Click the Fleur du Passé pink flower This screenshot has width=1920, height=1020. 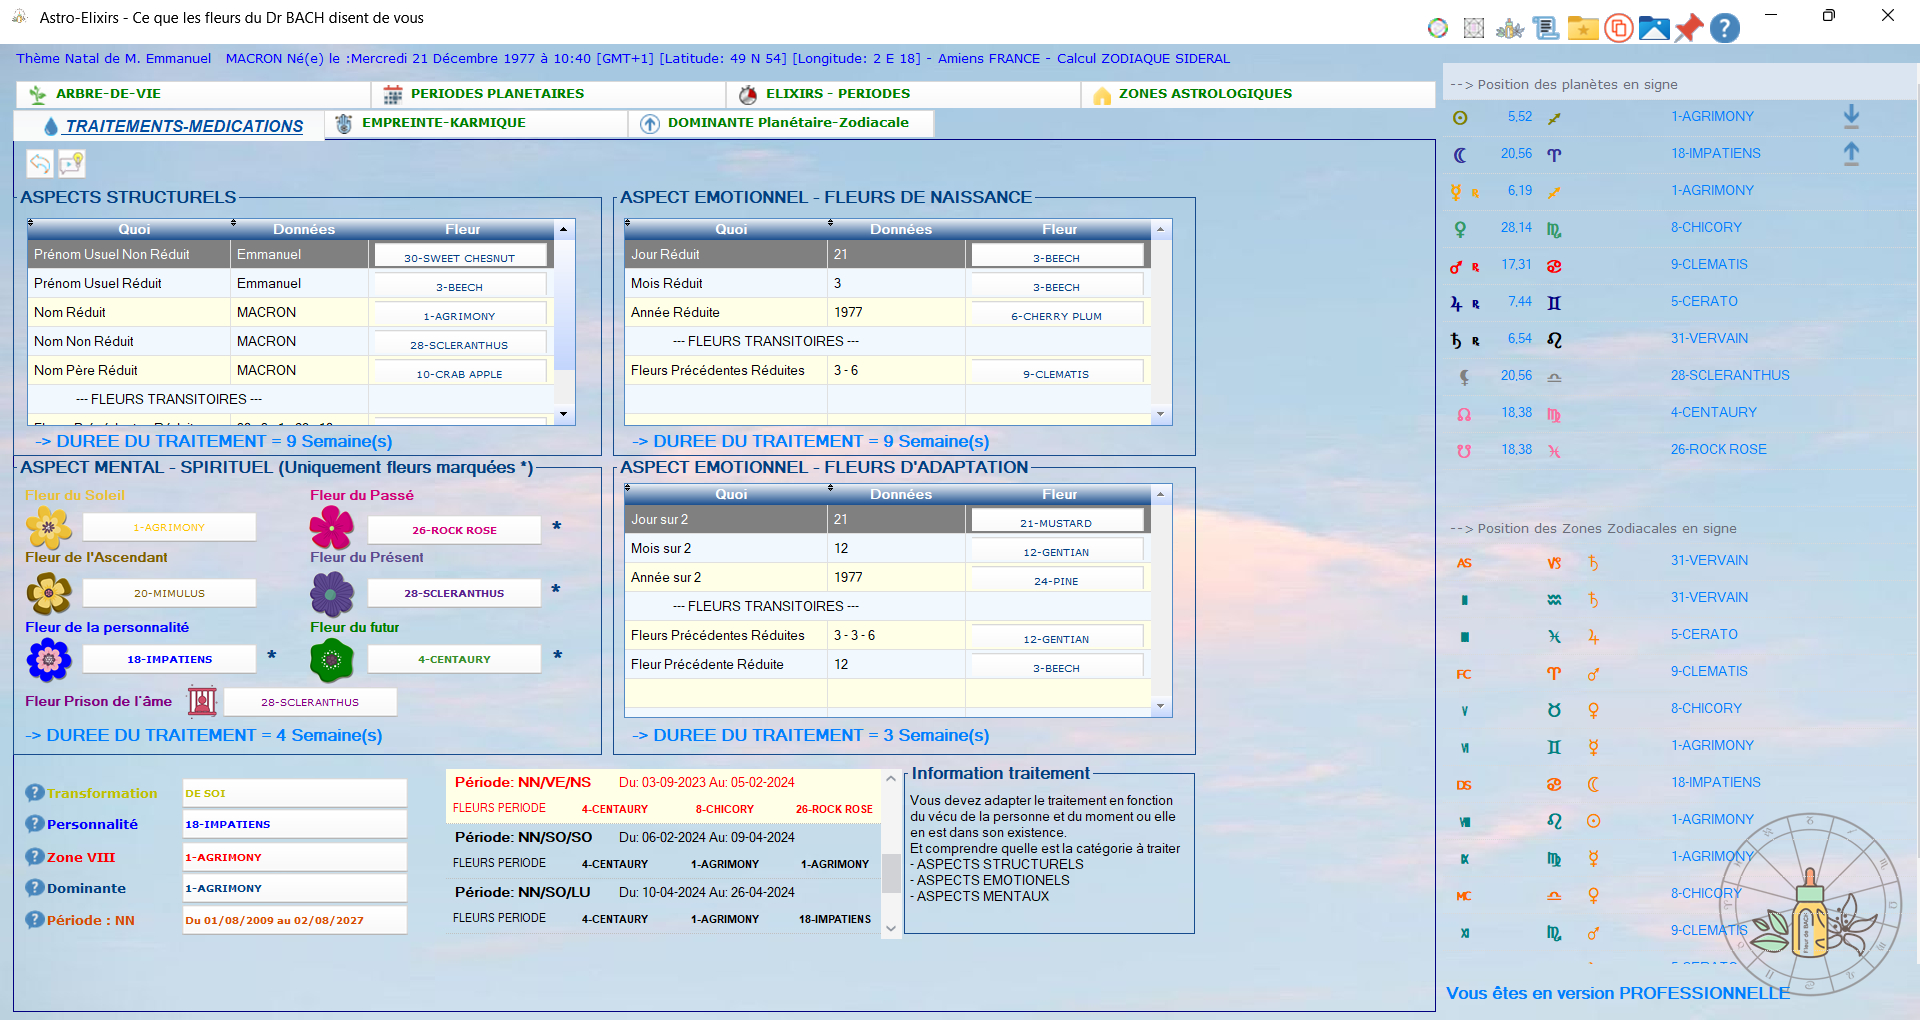click(332, 527)
